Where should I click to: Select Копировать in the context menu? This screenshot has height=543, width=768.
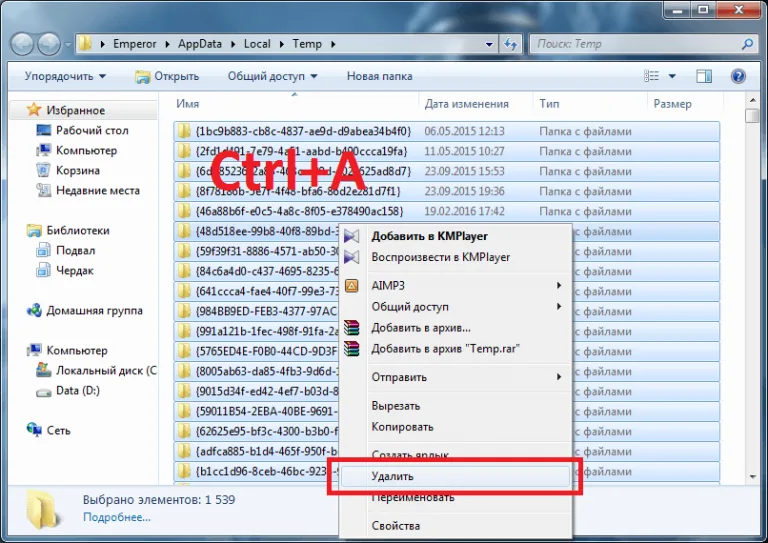click(x=455, y=427)
